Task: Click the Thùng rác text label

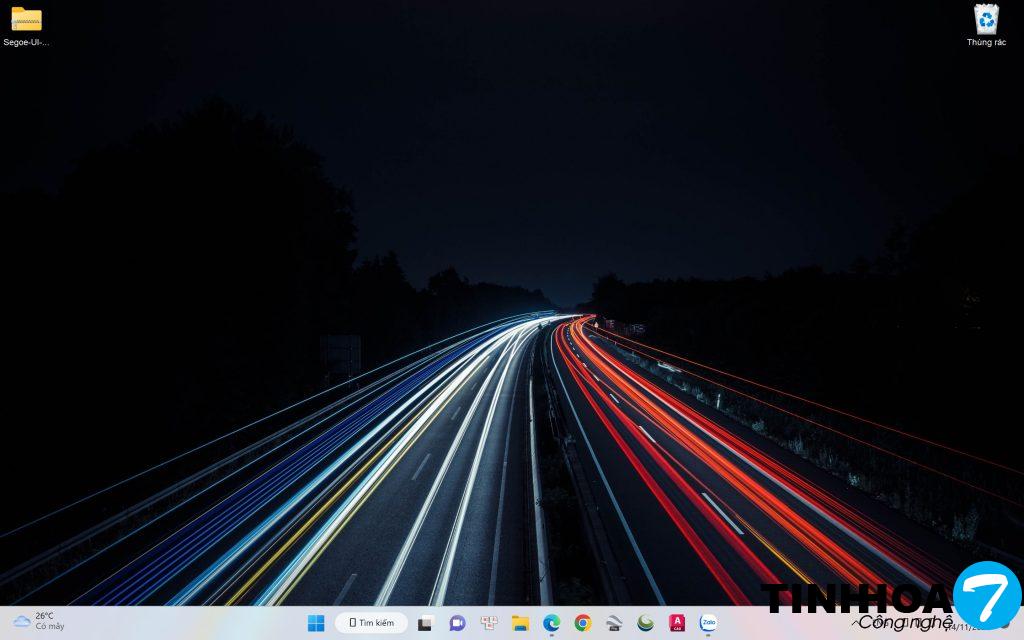Action: (x=986, y=43)
